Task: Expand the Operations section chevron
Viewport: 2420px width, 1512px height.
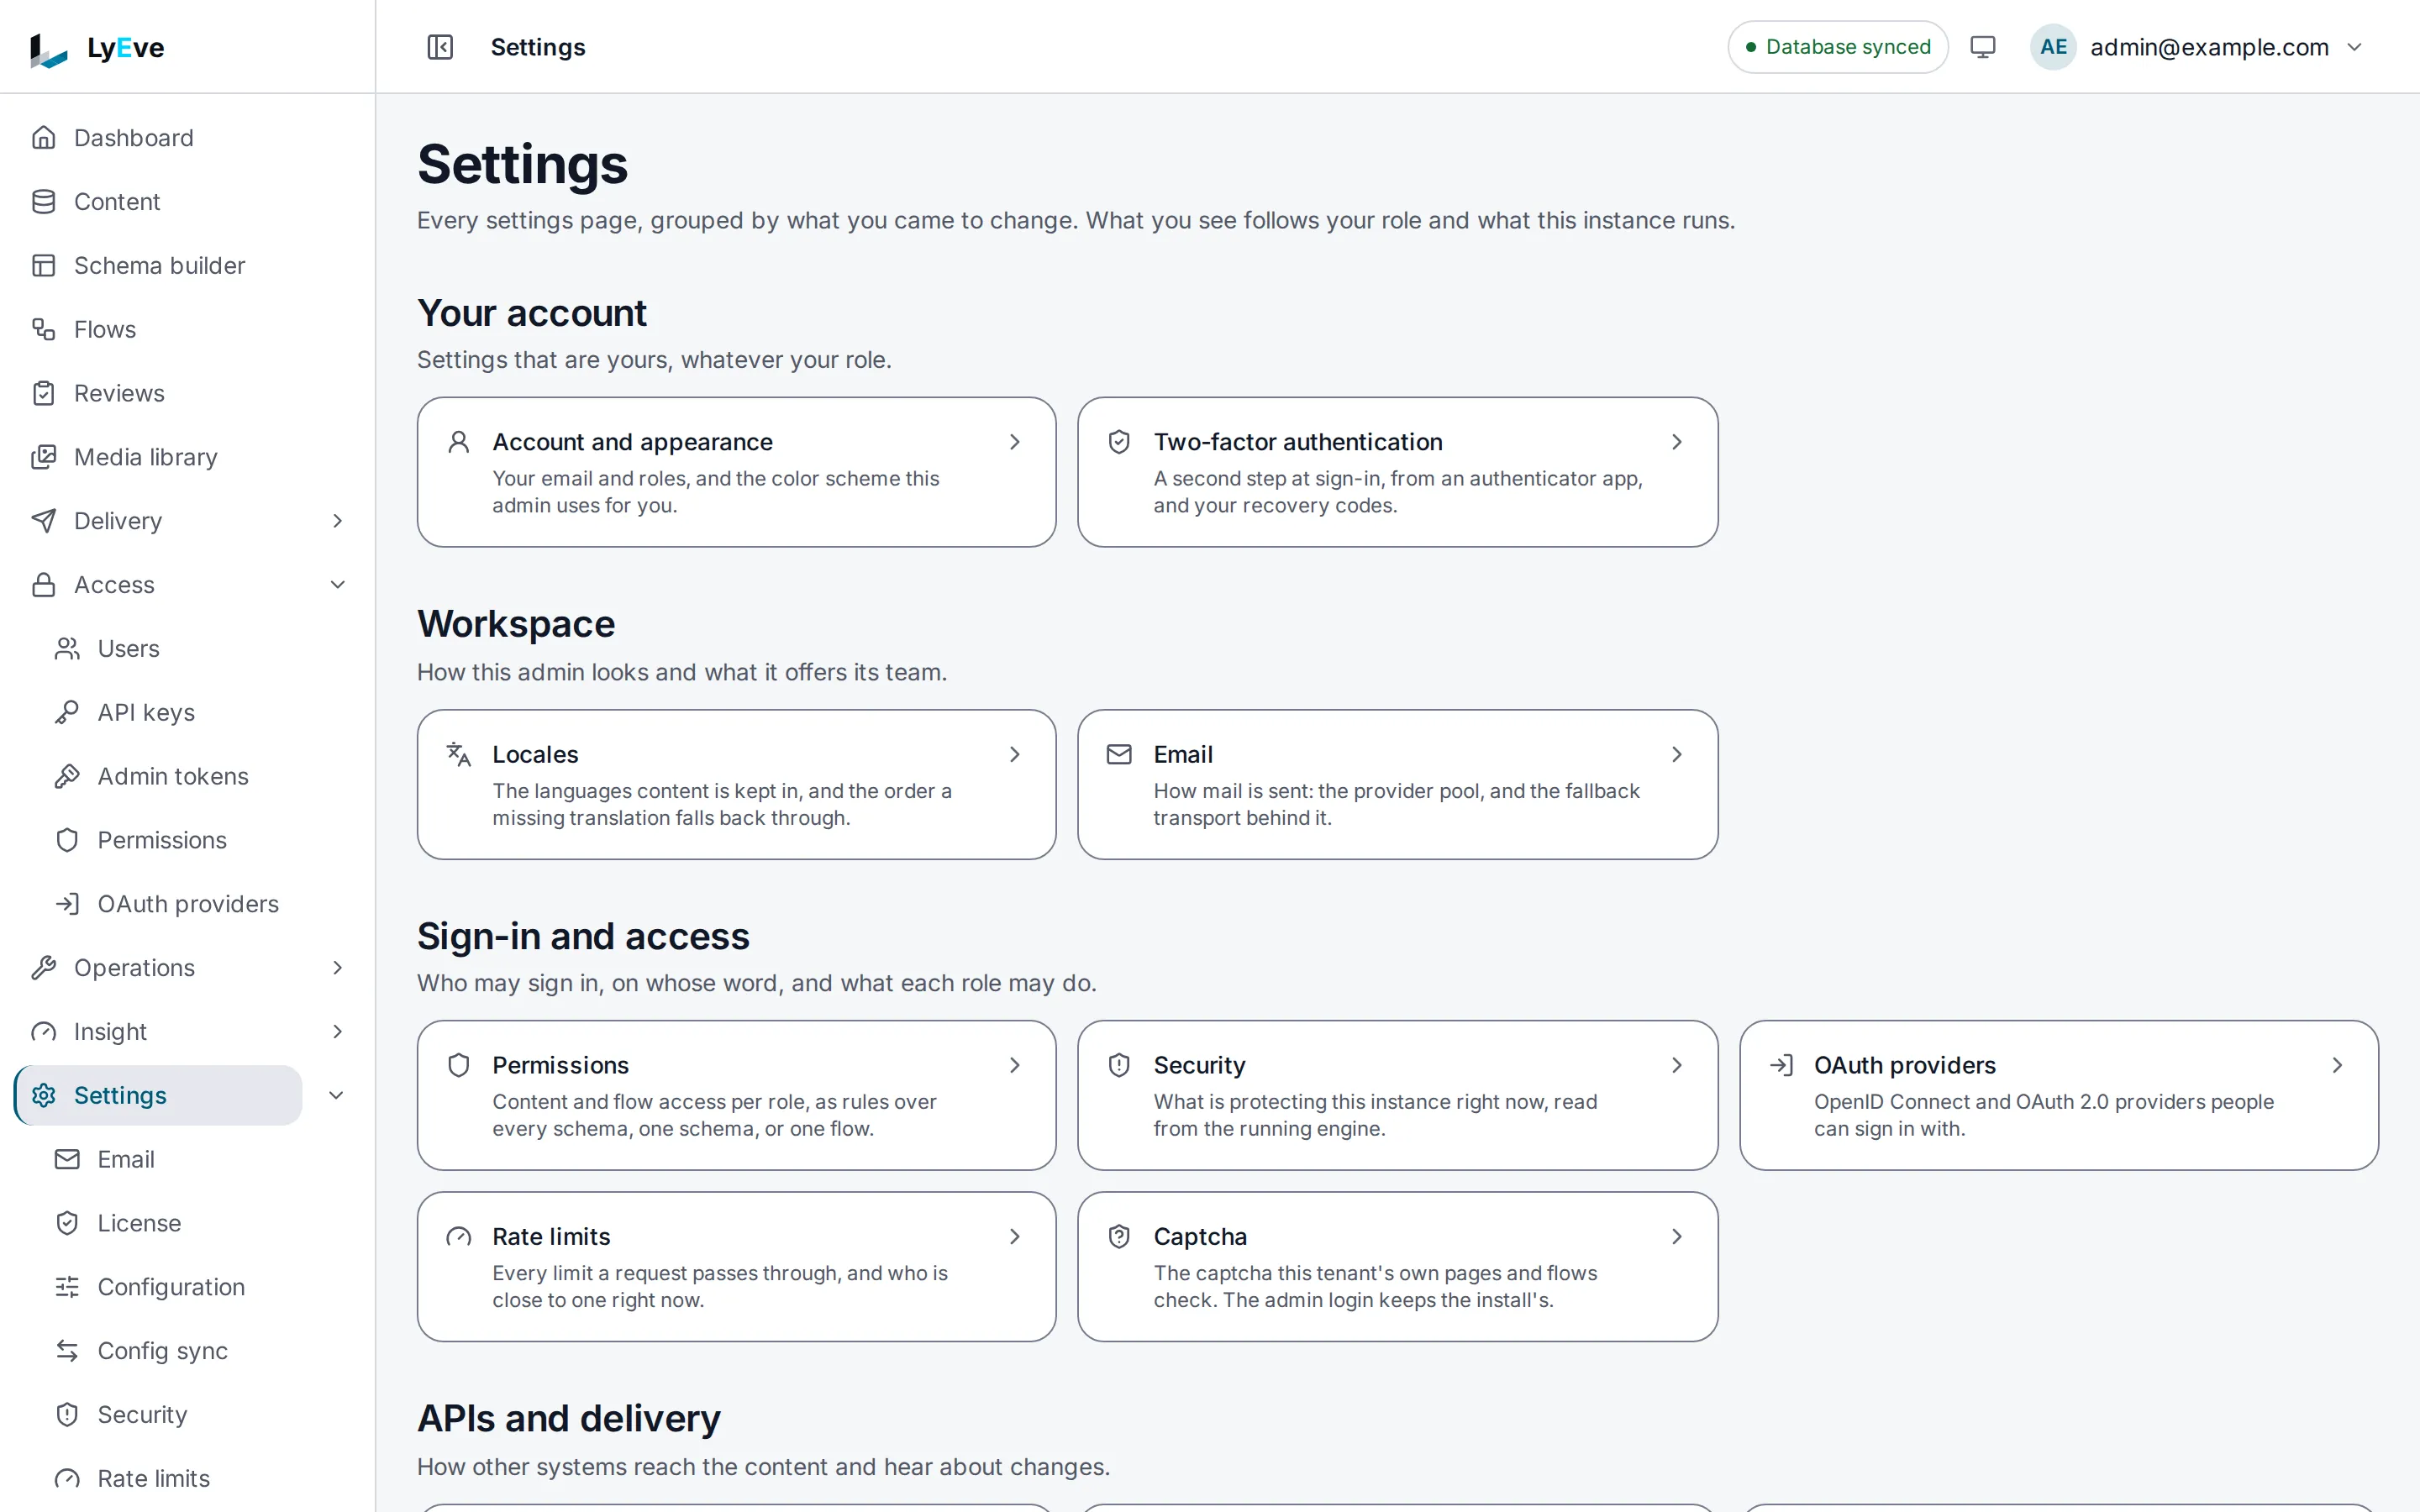Action: coord(337,968)
